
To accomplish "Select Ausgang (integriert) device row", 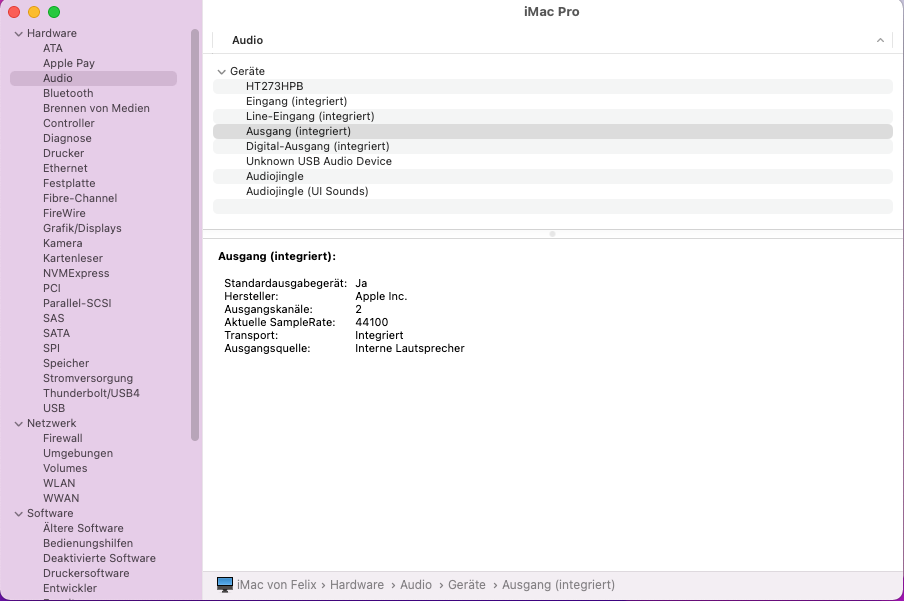I will tap(552, 131).
